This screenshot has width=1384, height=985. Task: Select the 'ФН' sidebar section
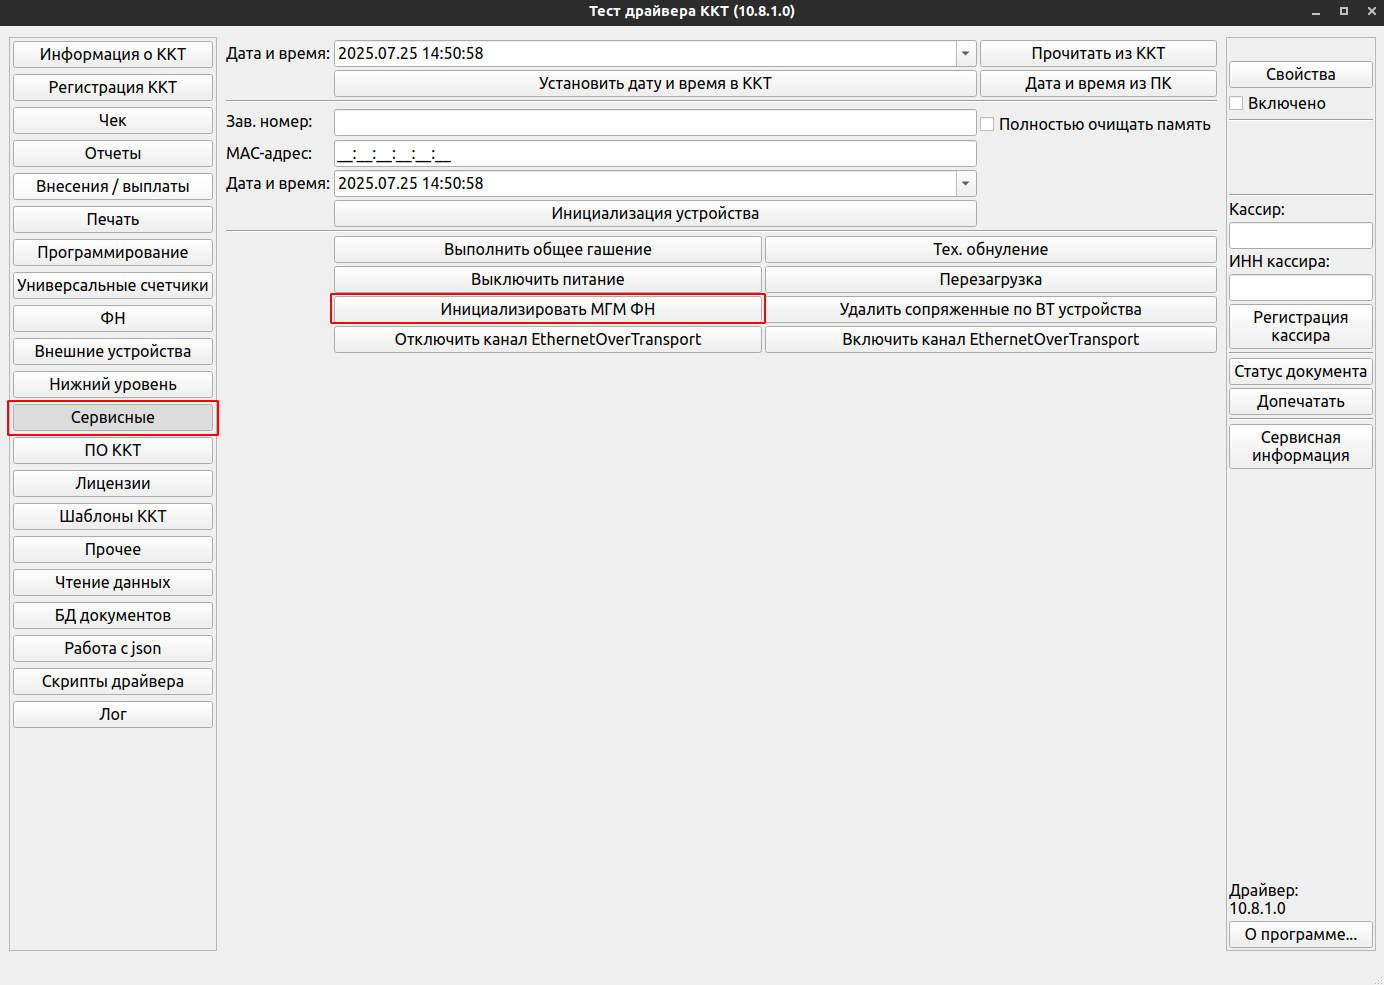tap(113, 318)
